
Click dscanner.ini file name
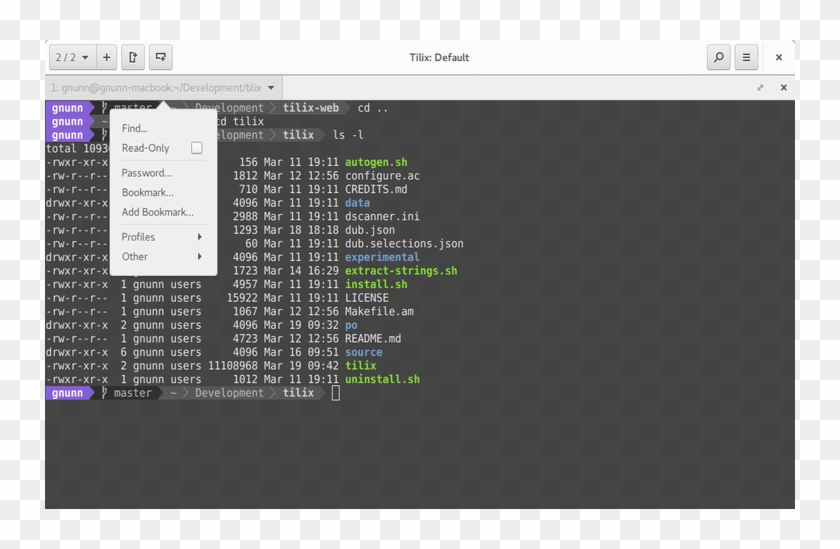[x=382, y=216]
